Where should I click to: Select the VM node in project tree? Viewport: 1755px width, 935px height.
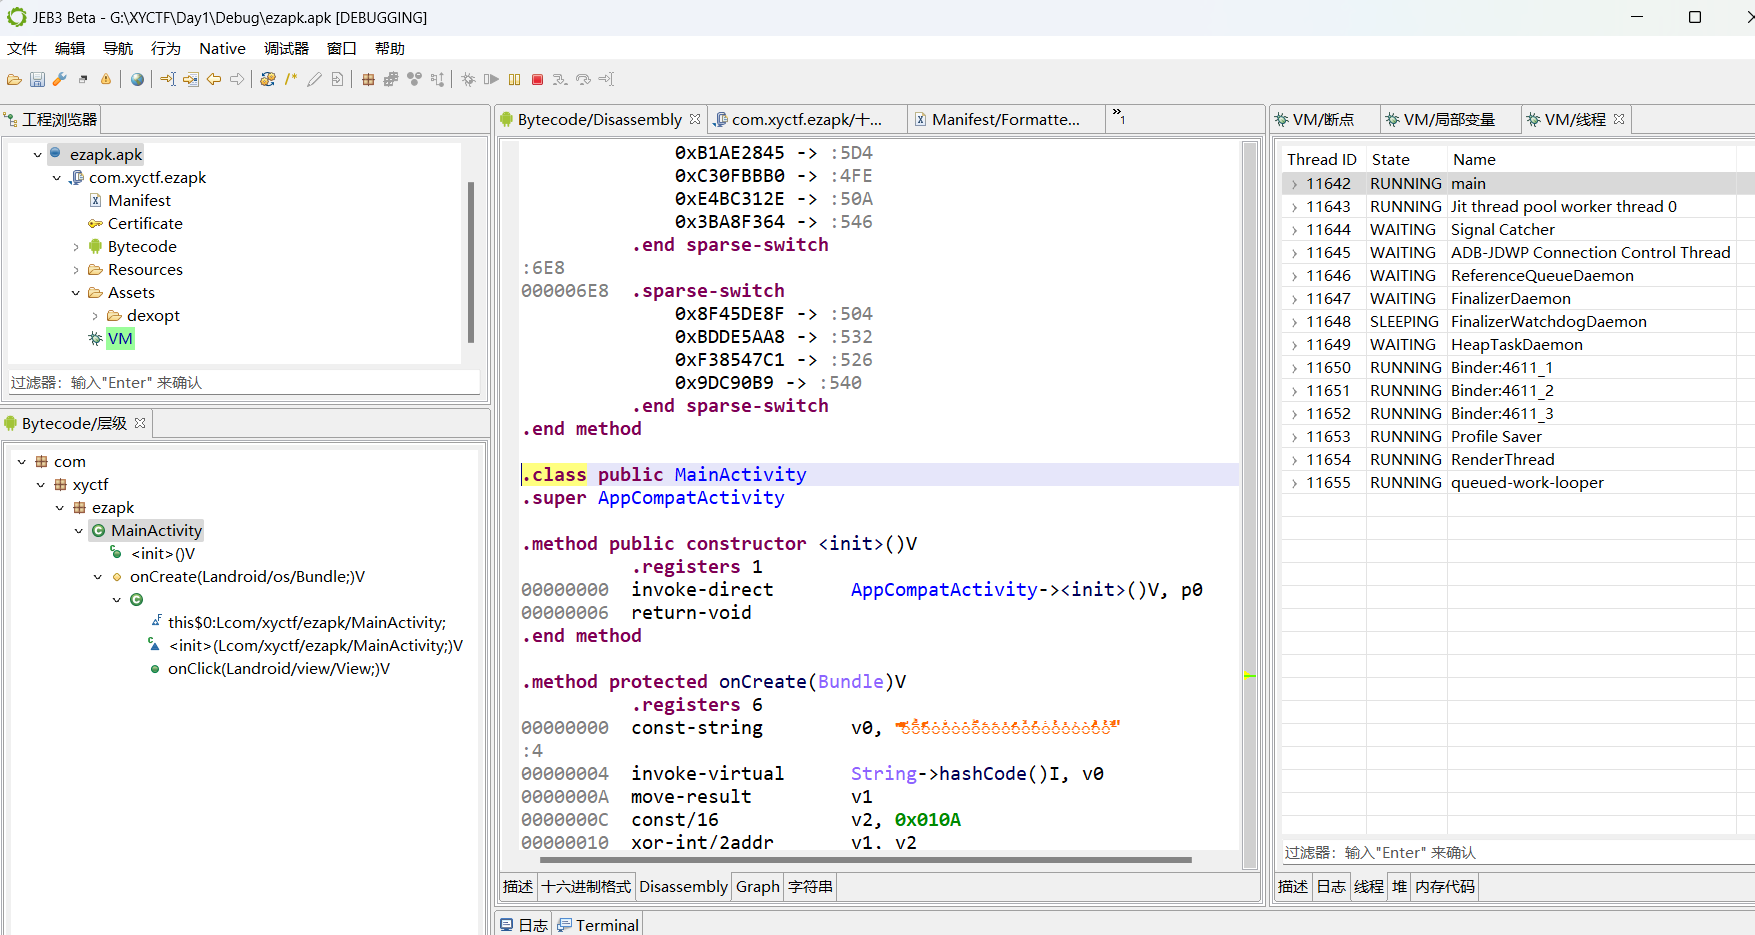120,339
